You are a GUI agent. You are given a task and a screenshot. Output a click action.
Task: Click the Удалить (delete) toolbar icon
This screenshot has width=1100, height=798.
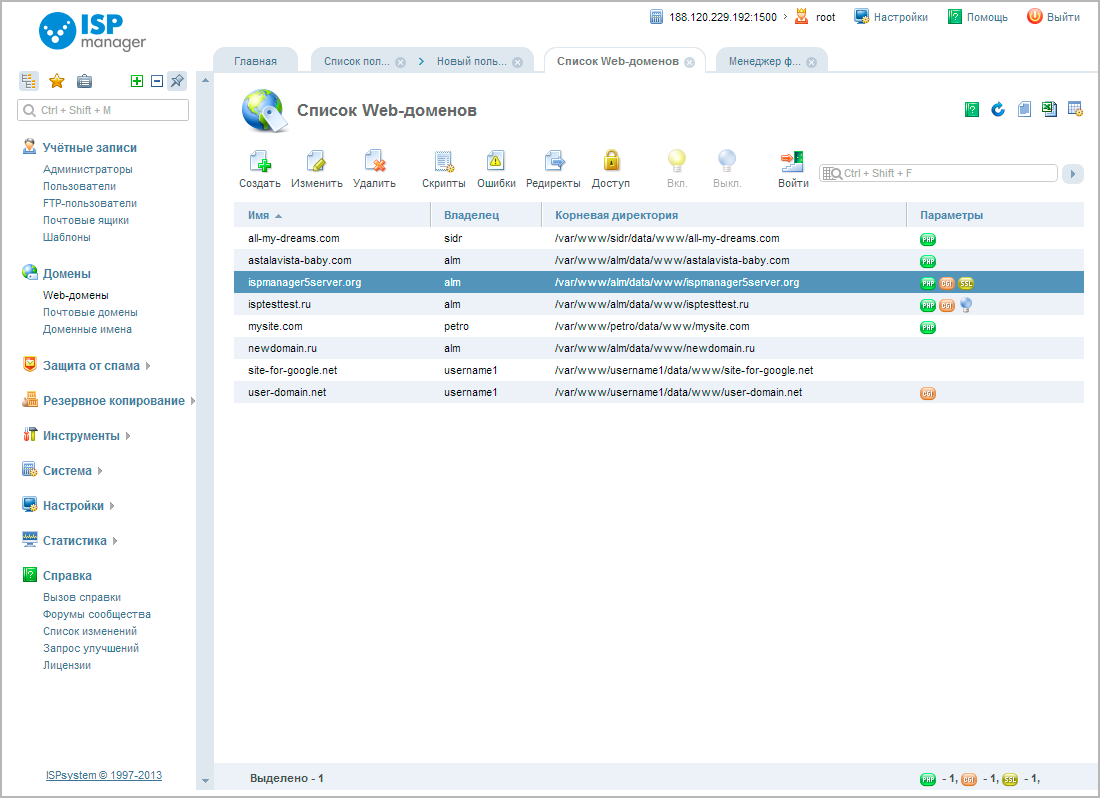(x=375, y=161)
